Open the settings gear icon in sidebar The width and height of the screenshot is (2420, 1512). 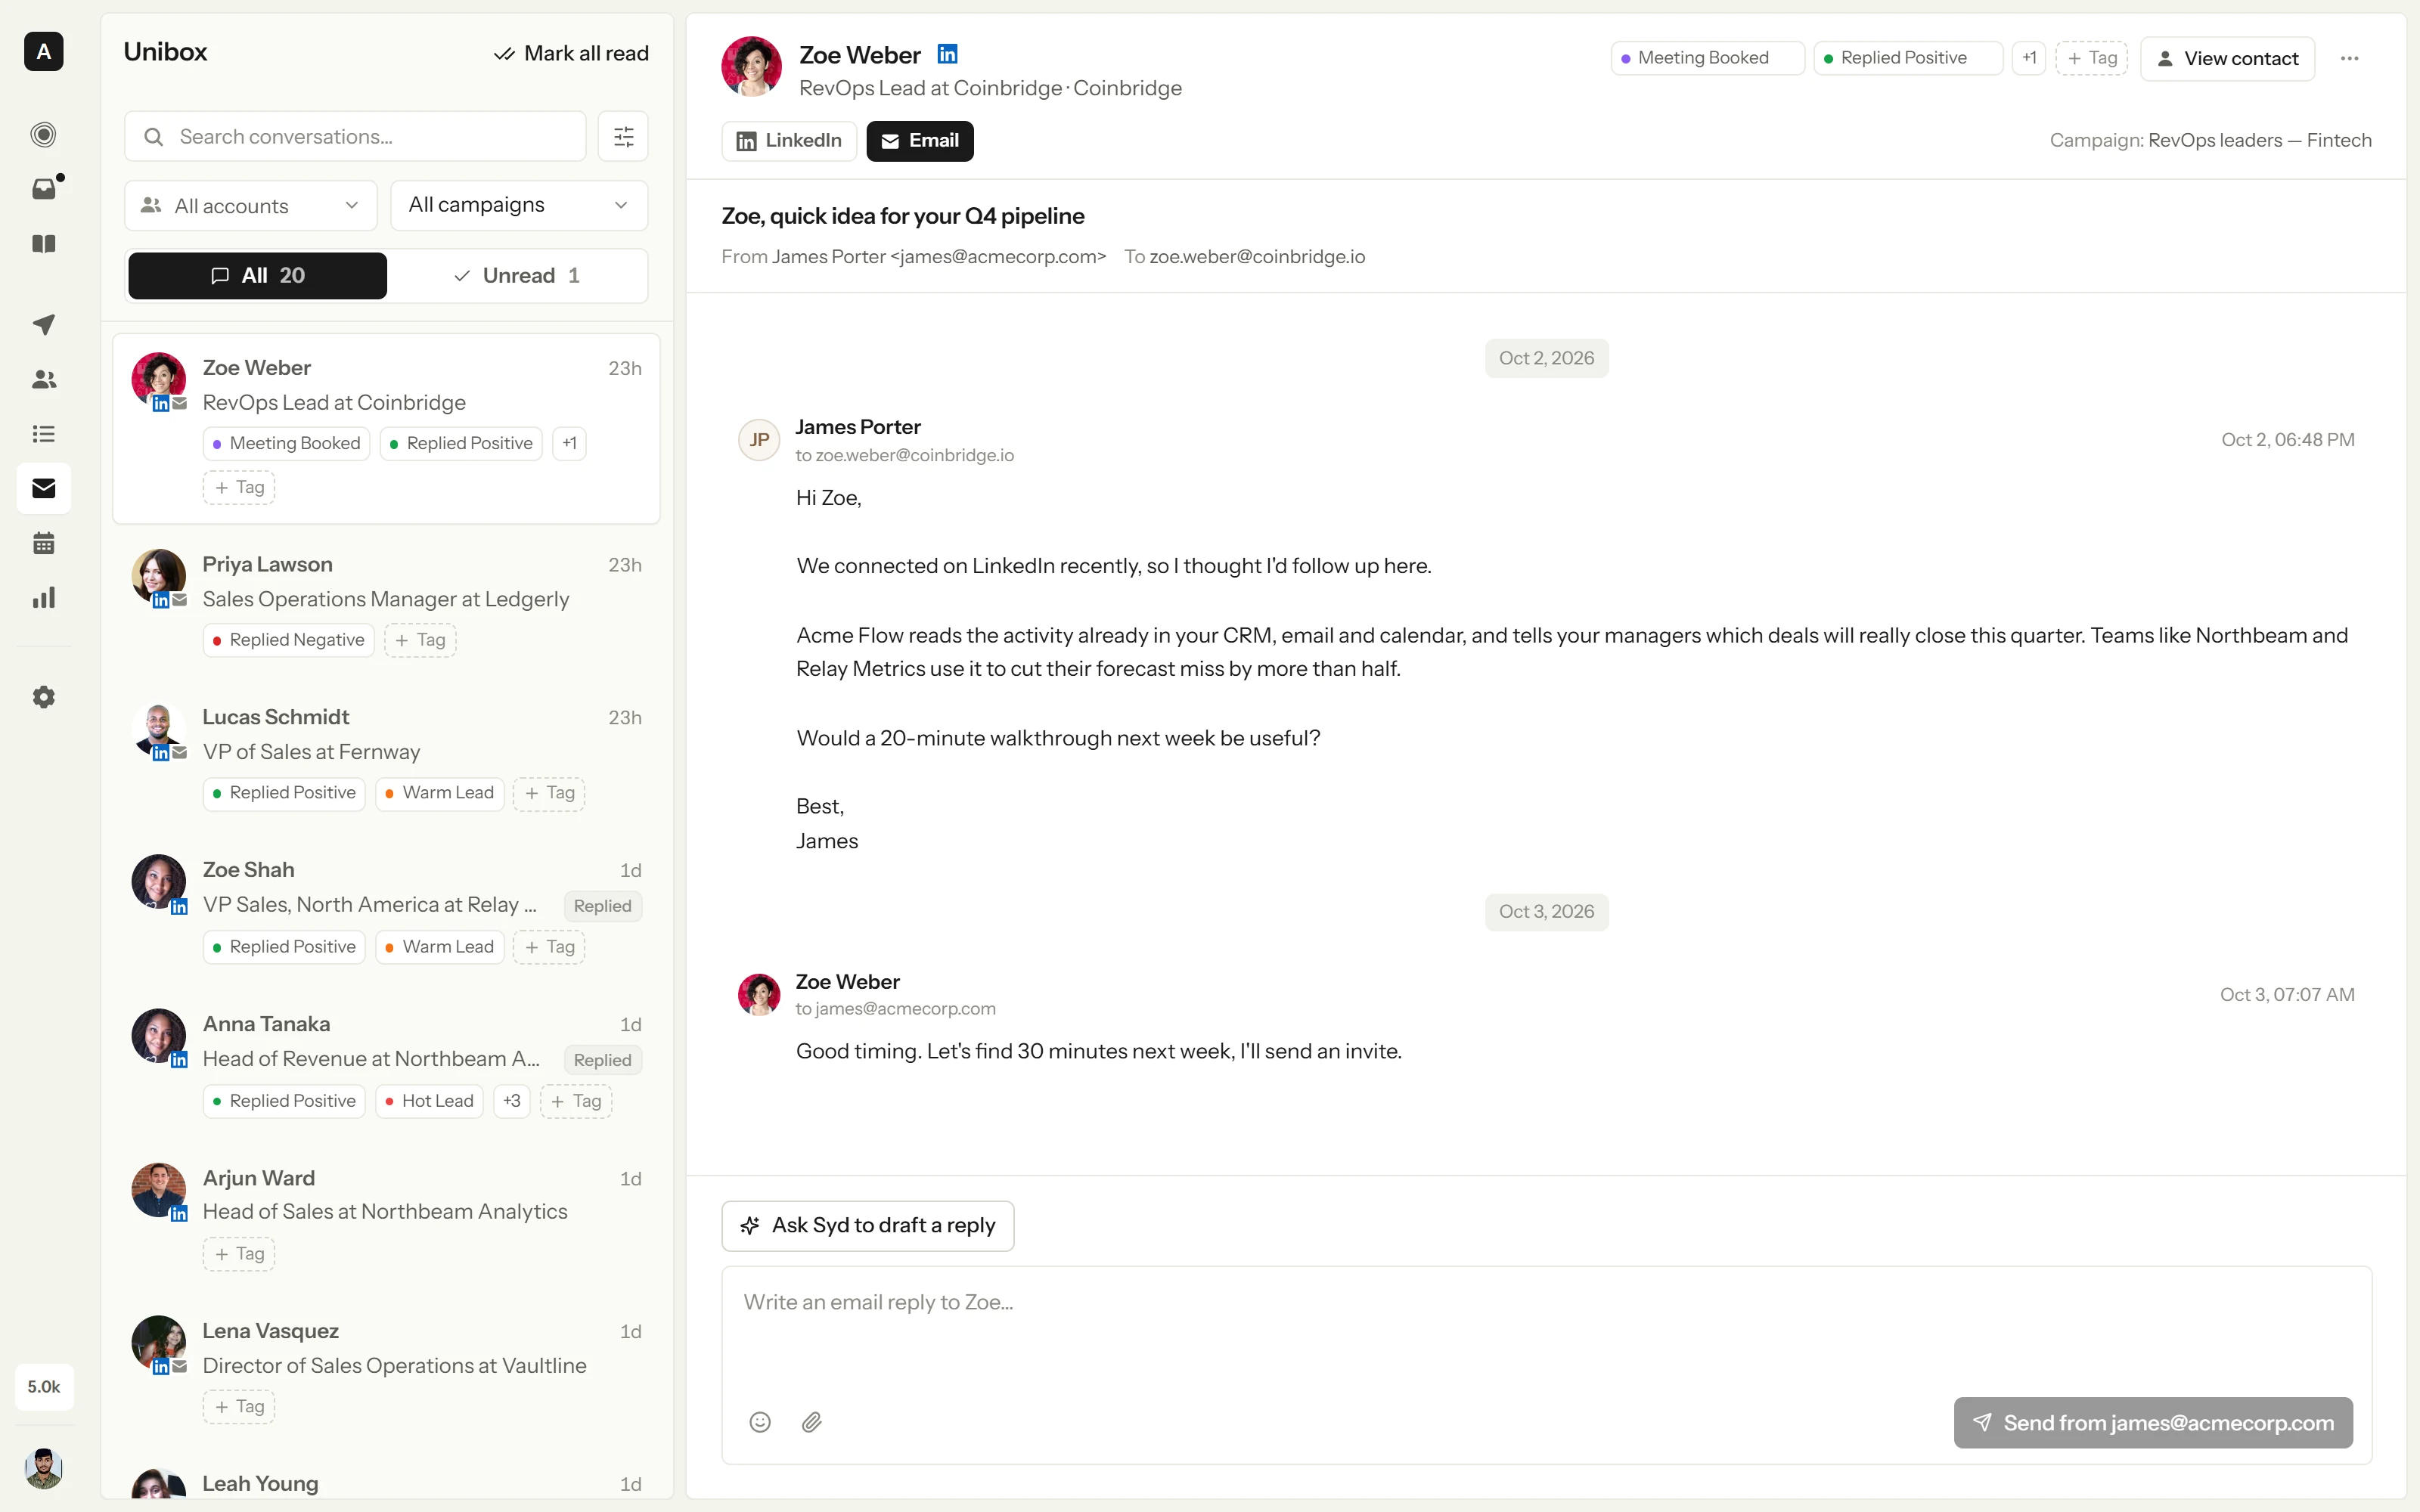[43, 697]
